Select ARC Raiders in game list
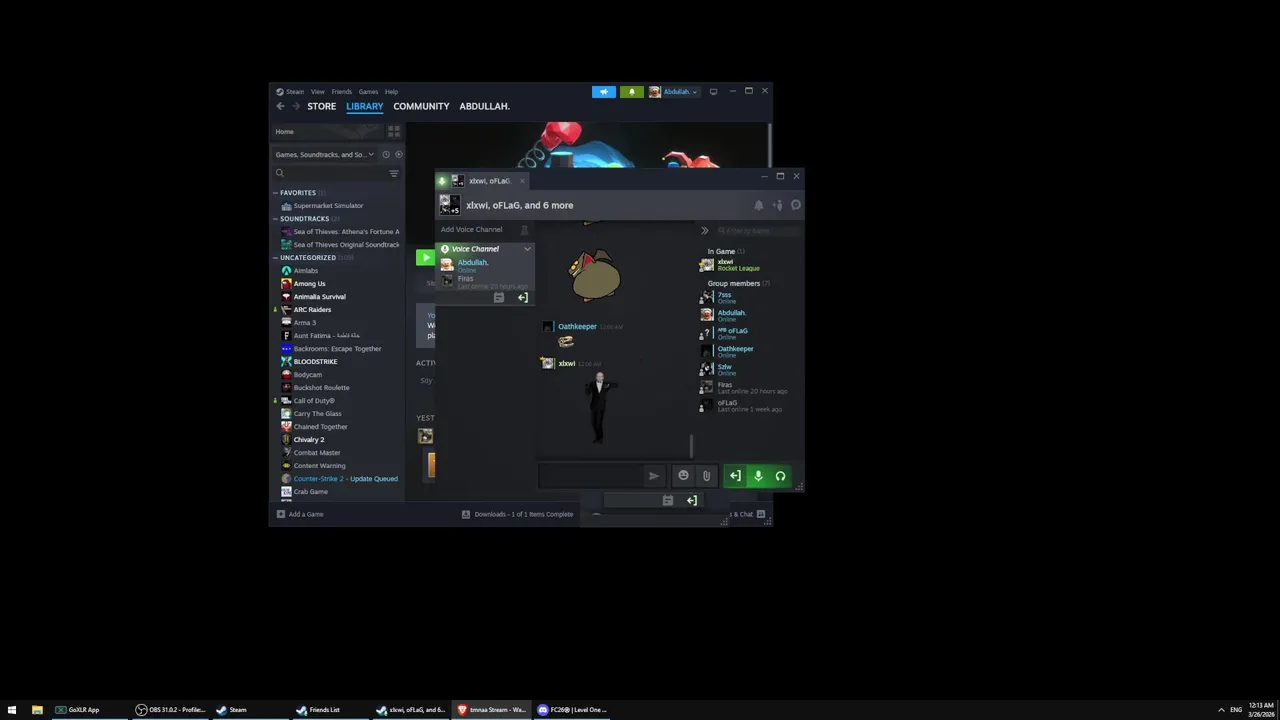Image resolution: width=1280 pixels, height=720 pixels. [x=312, y=309]
